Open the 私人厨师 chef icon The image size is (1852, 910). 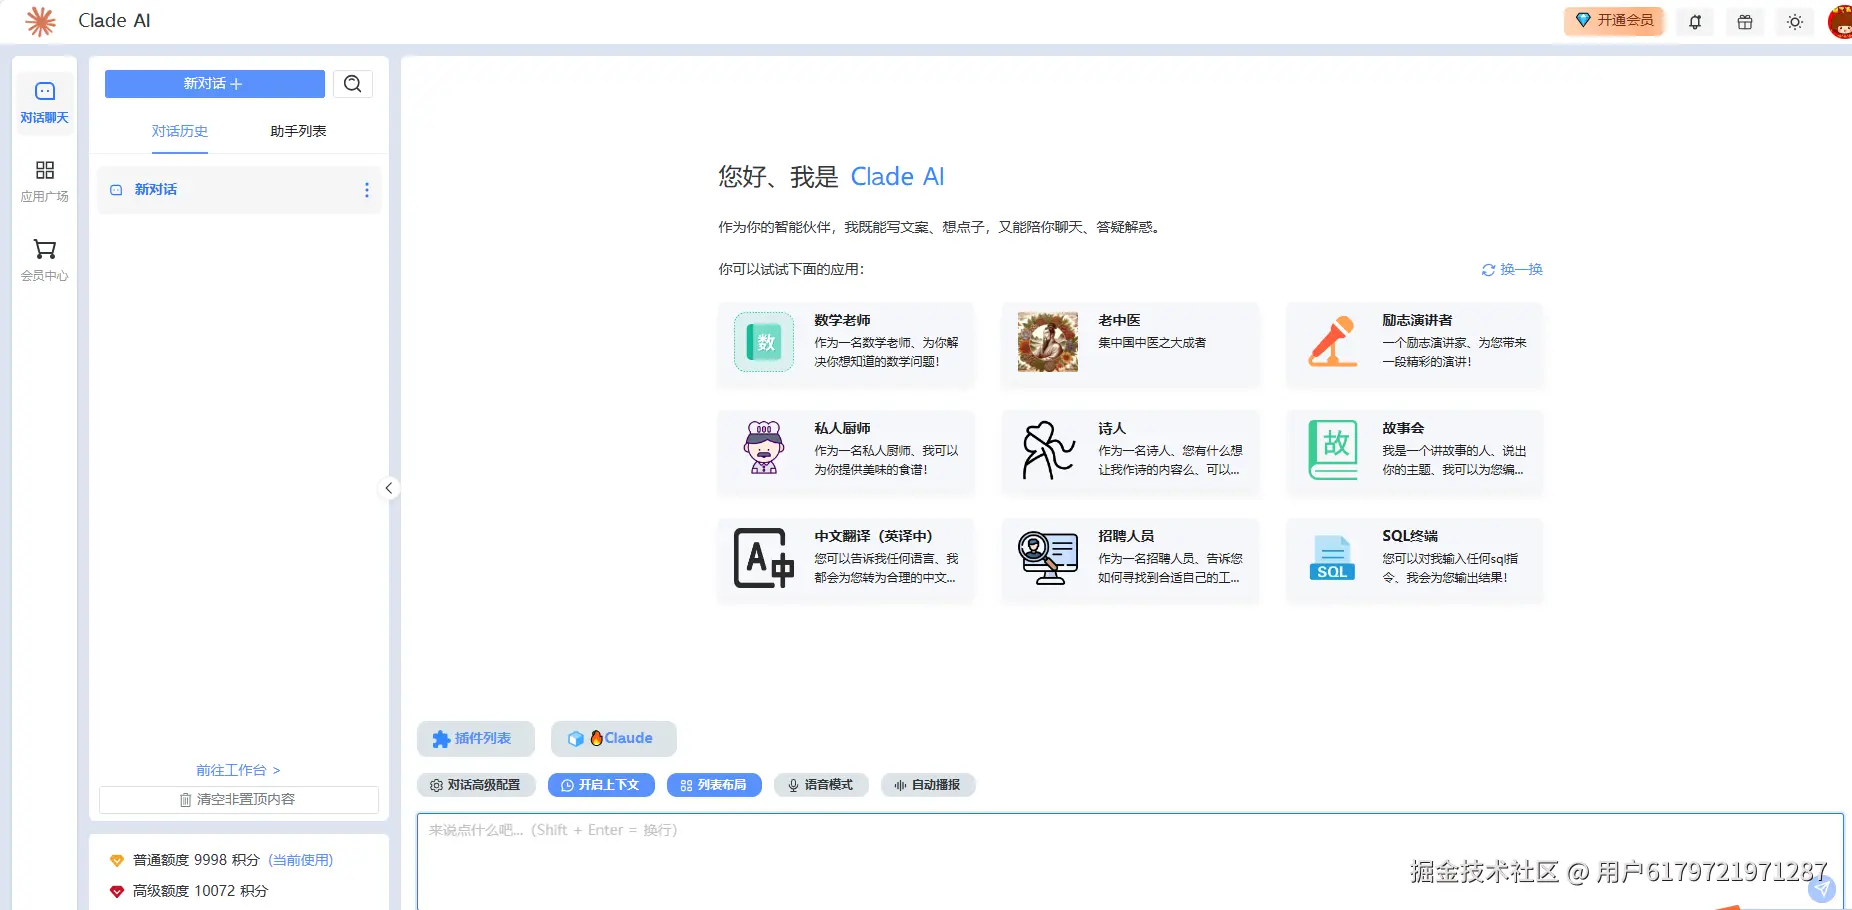click(764, 448)
